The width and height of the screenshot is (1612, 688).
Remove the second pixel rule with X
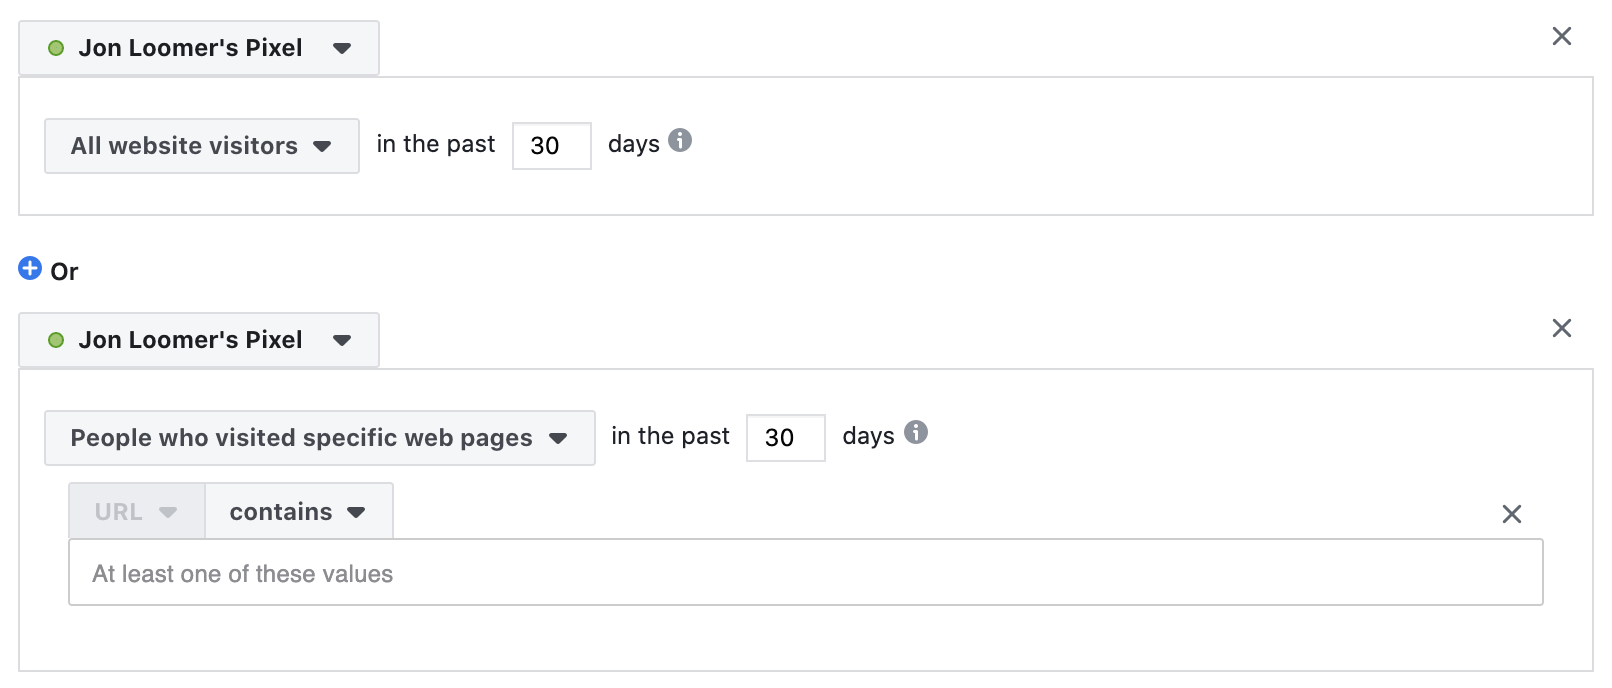1562,328
